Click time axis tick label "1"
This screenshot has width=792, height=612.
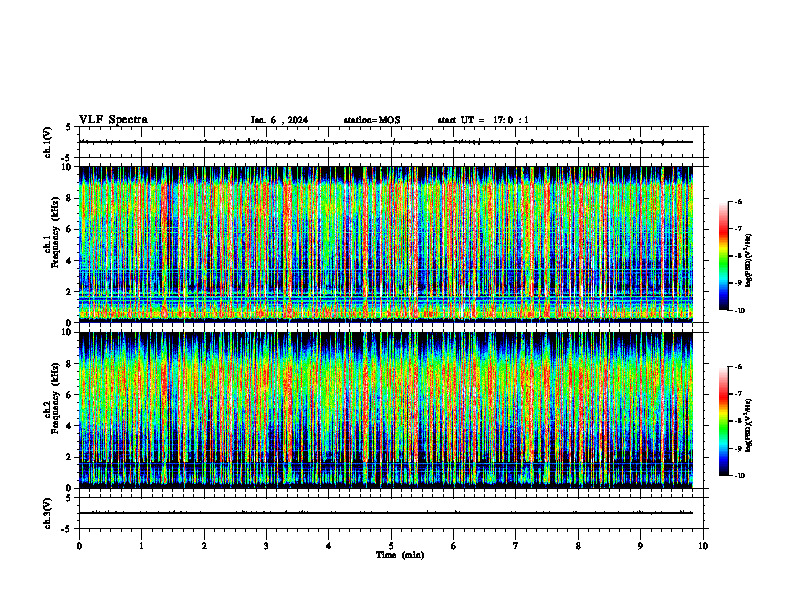click(141, 546)
